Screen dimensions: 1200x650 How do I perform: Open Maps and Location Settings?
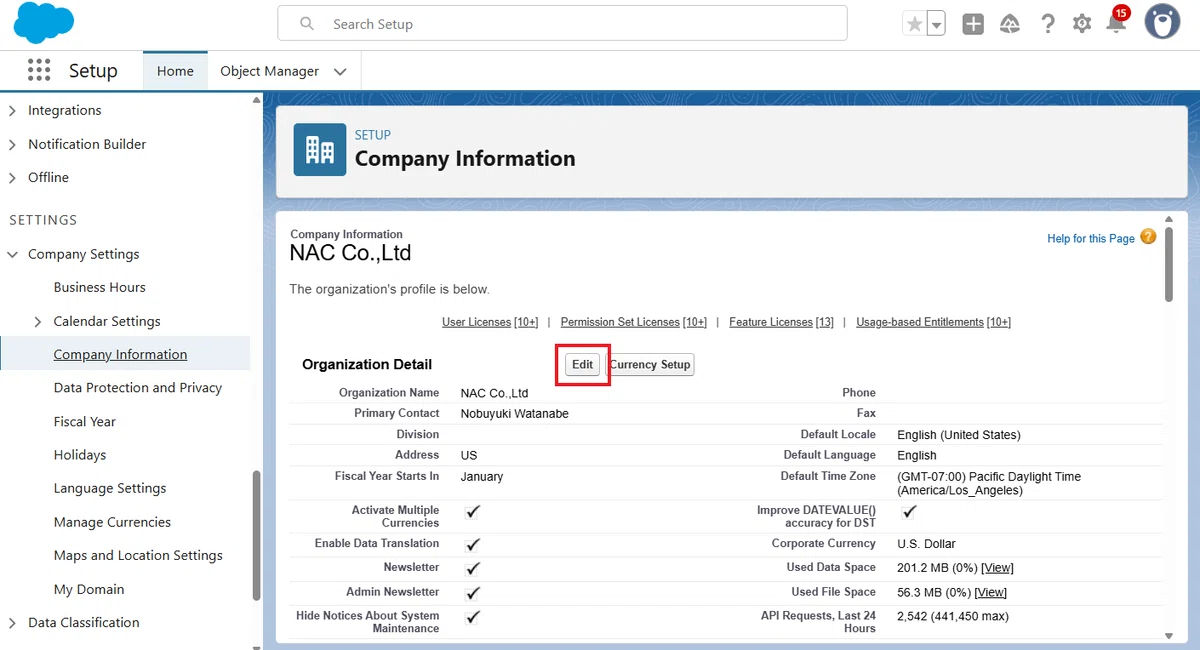point(138,556)
